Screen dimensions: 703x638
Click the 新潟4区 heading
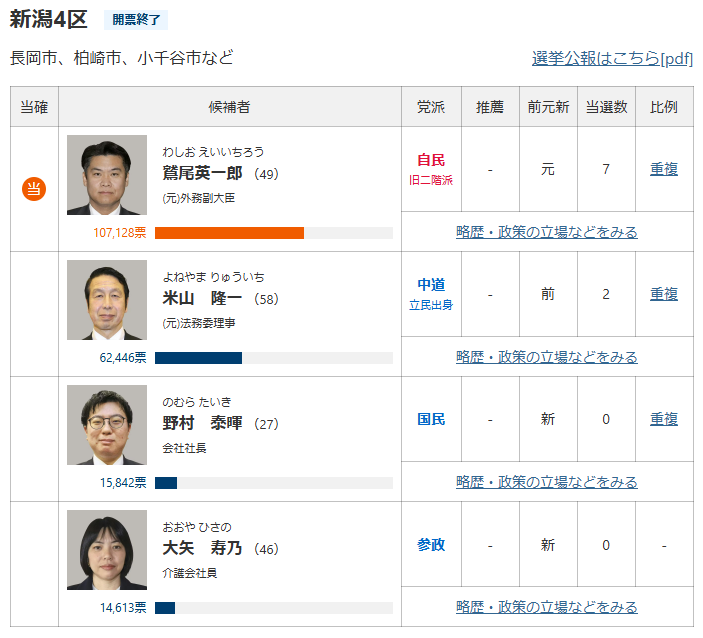click(48, 20)
